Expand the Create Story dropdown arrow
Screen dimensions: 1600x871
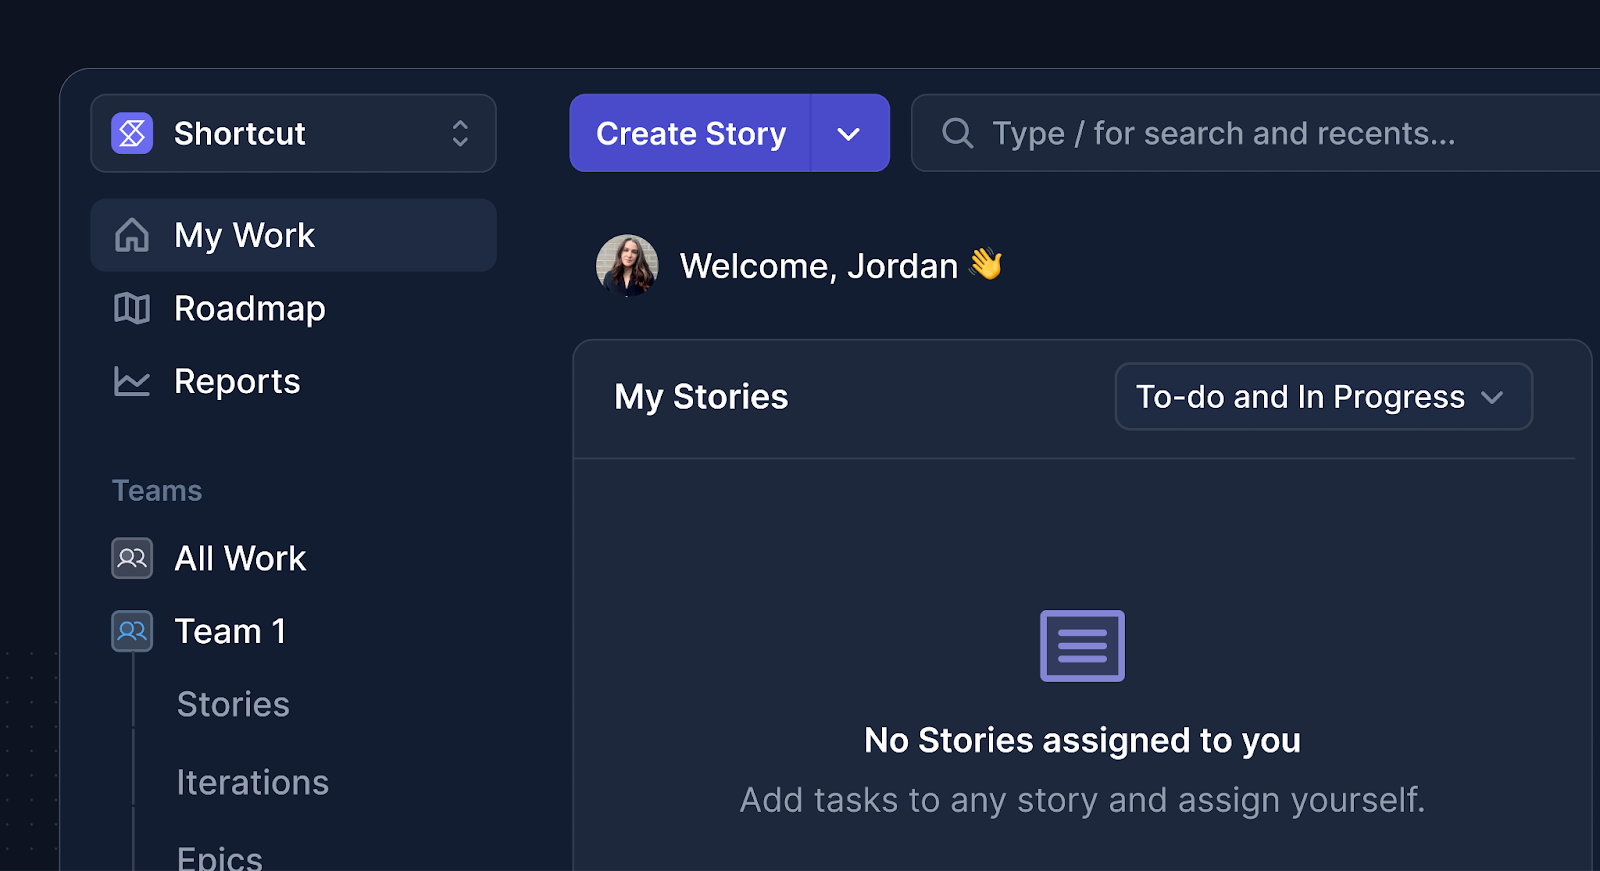849,134
